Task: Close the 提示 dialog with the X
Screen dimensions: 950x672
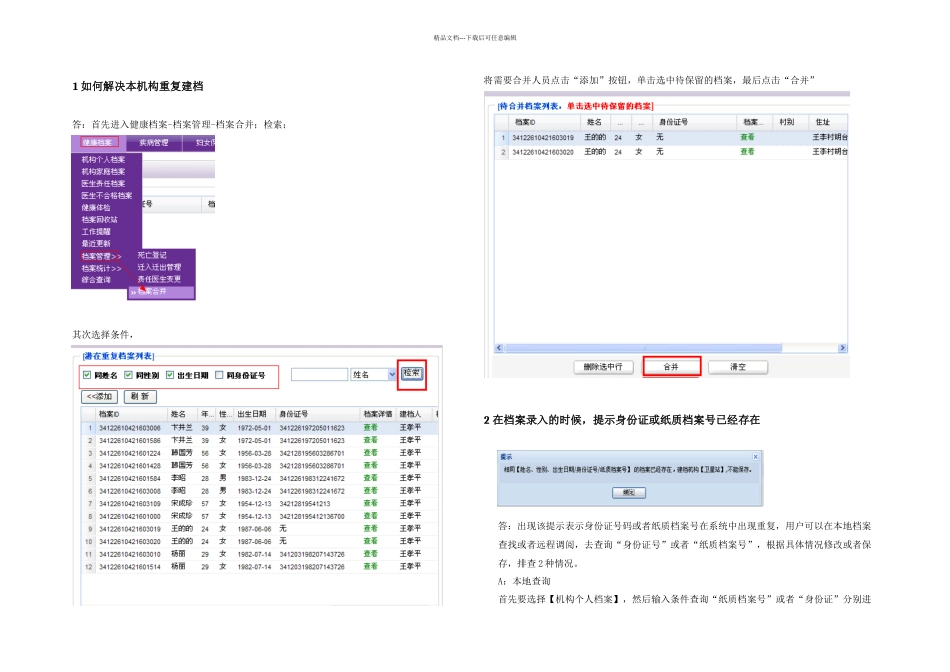Action: [x=756, y=456]
